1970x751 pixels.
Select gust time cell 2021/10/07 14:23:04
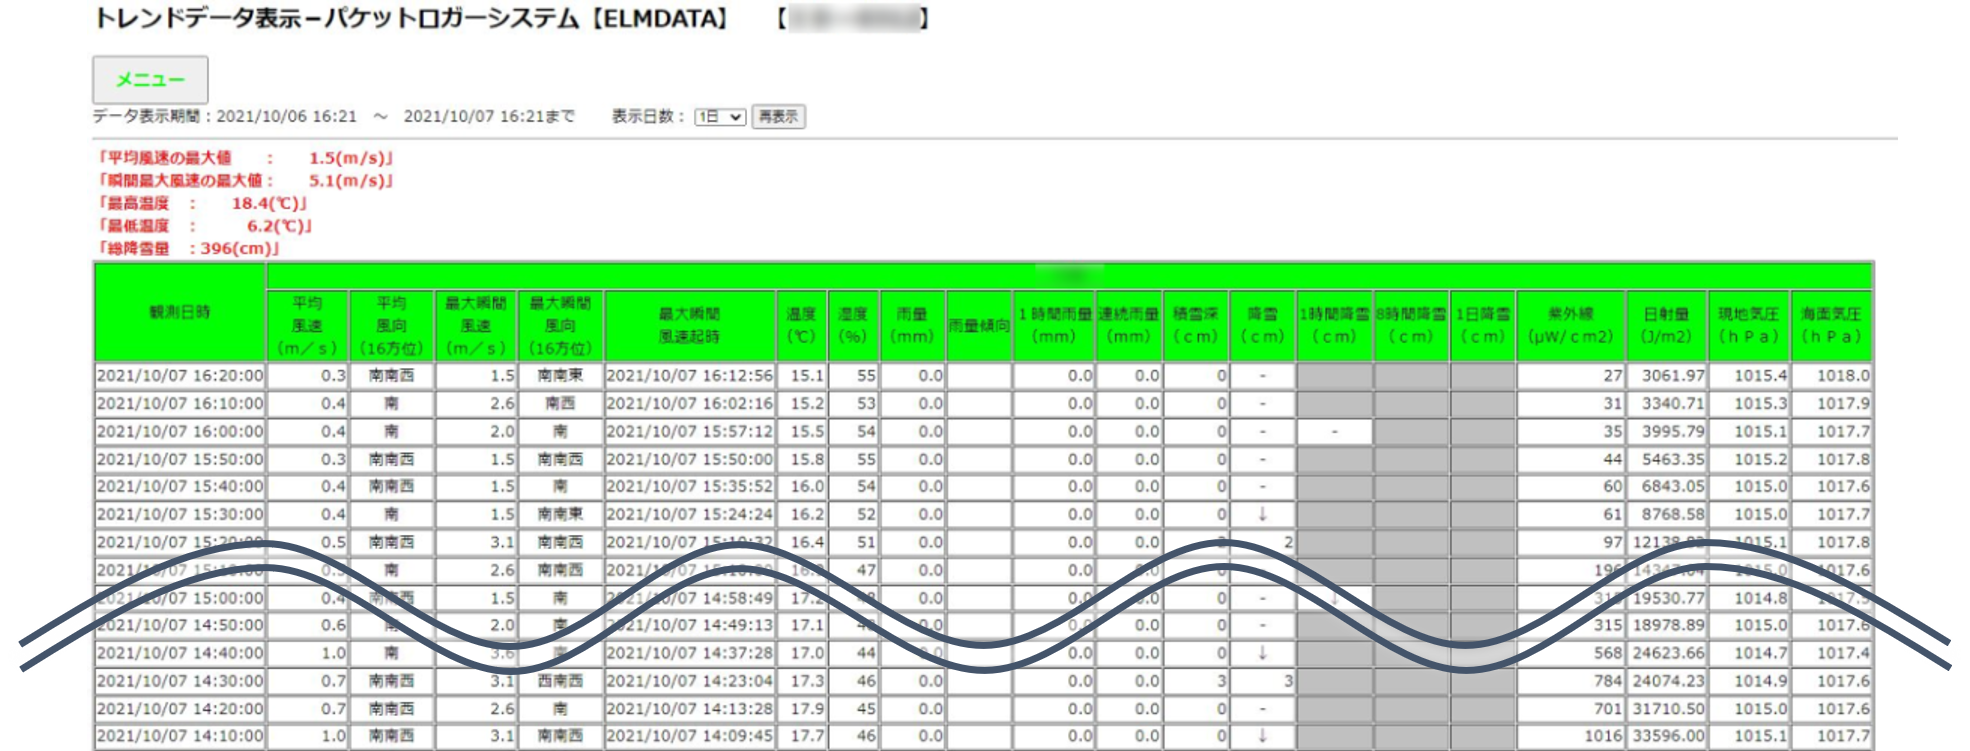click(689, 681)
